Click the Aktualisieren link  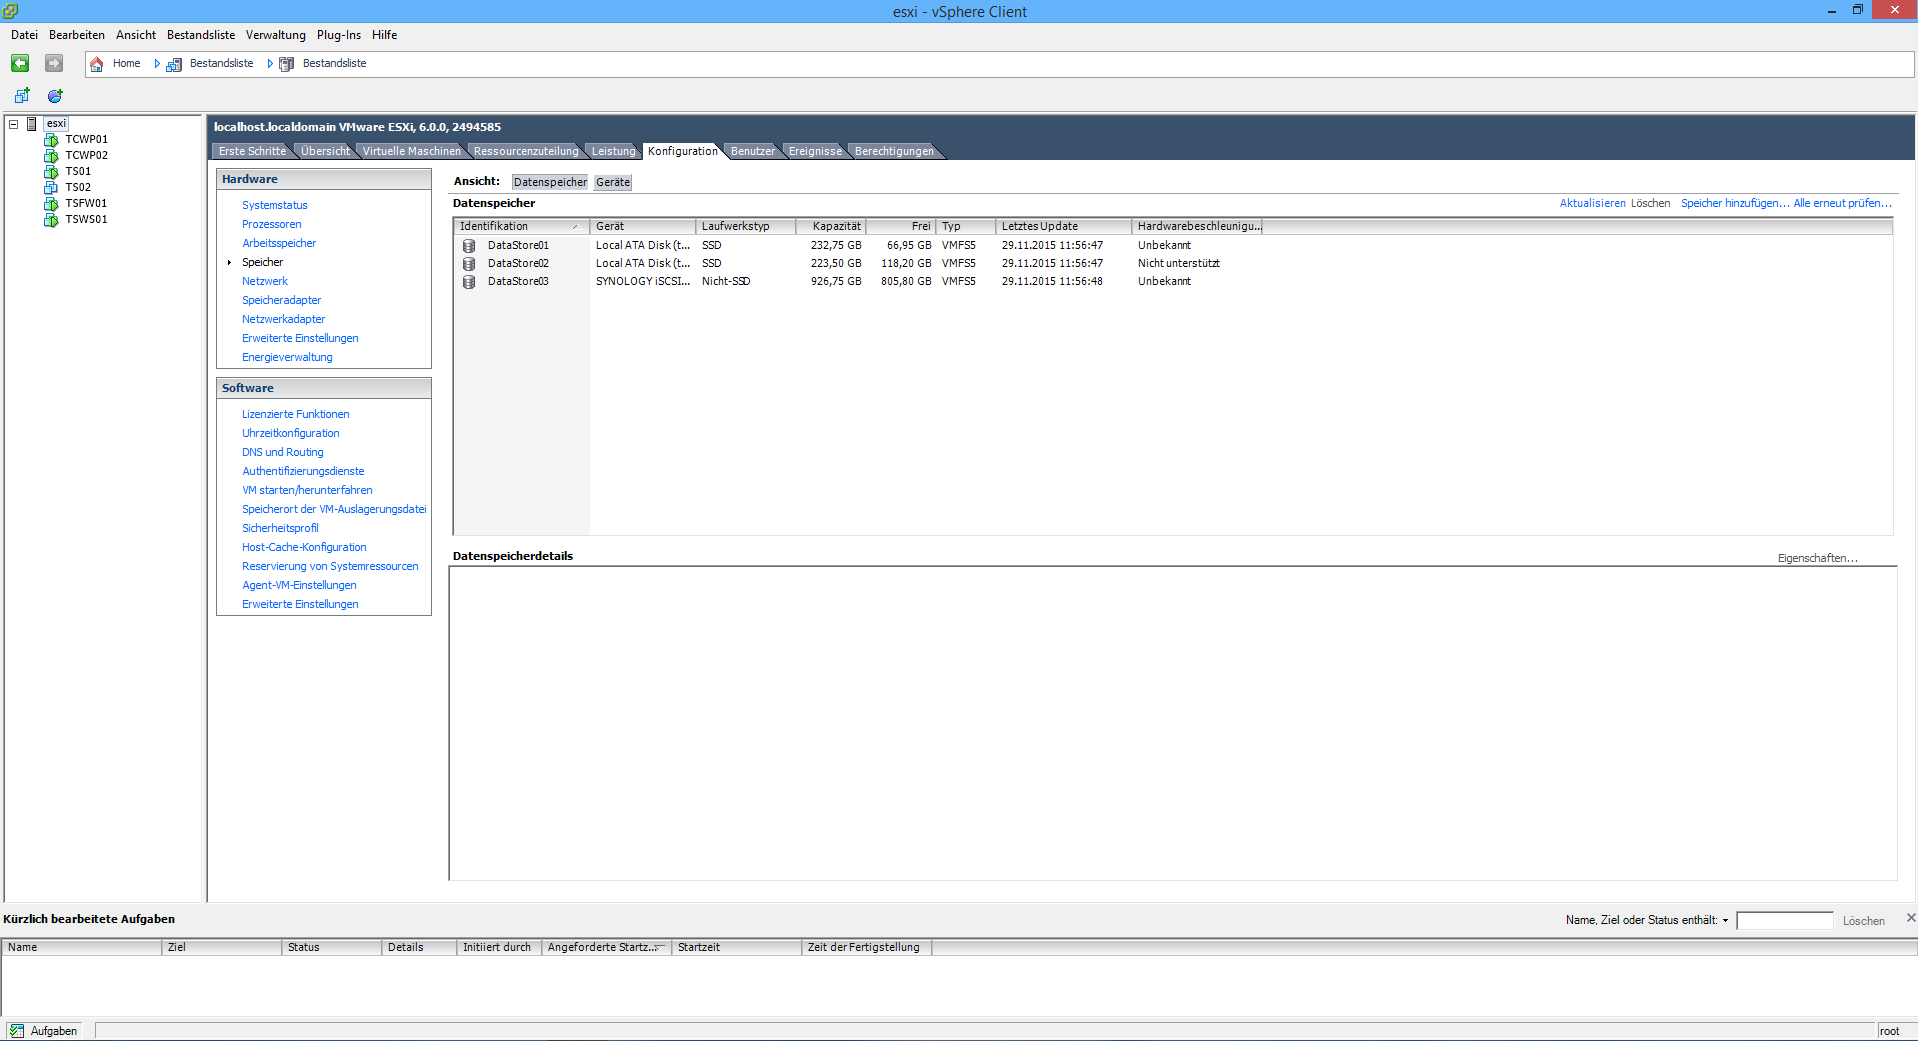1592,203
